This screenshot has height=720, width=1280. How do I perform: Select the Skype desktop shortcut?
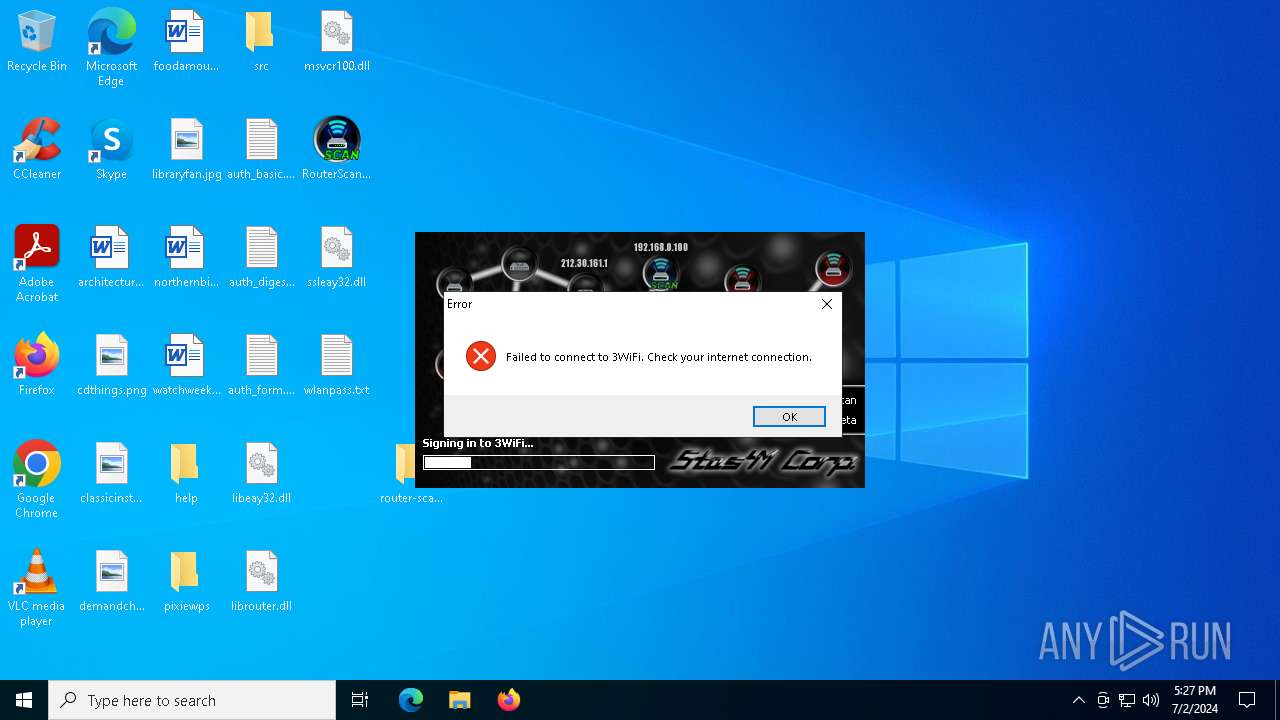(111, 149)
